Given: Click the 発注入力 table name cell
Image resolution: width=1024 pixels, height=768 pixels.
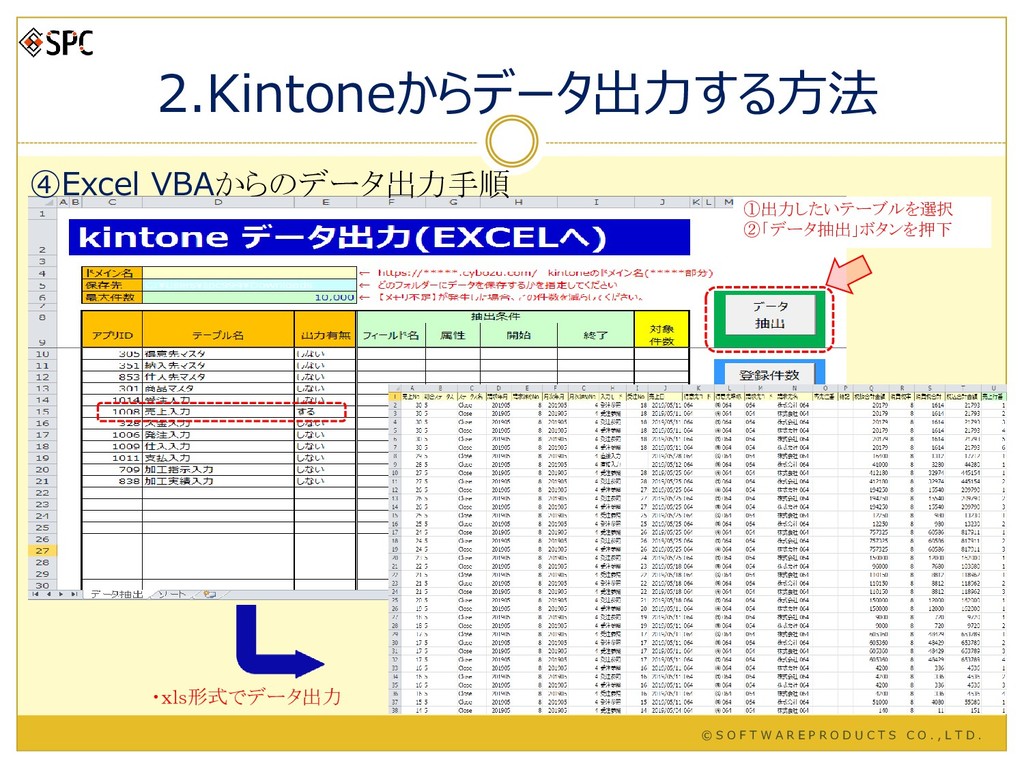Looking at the screenshot, I should (x=218, y=434).
